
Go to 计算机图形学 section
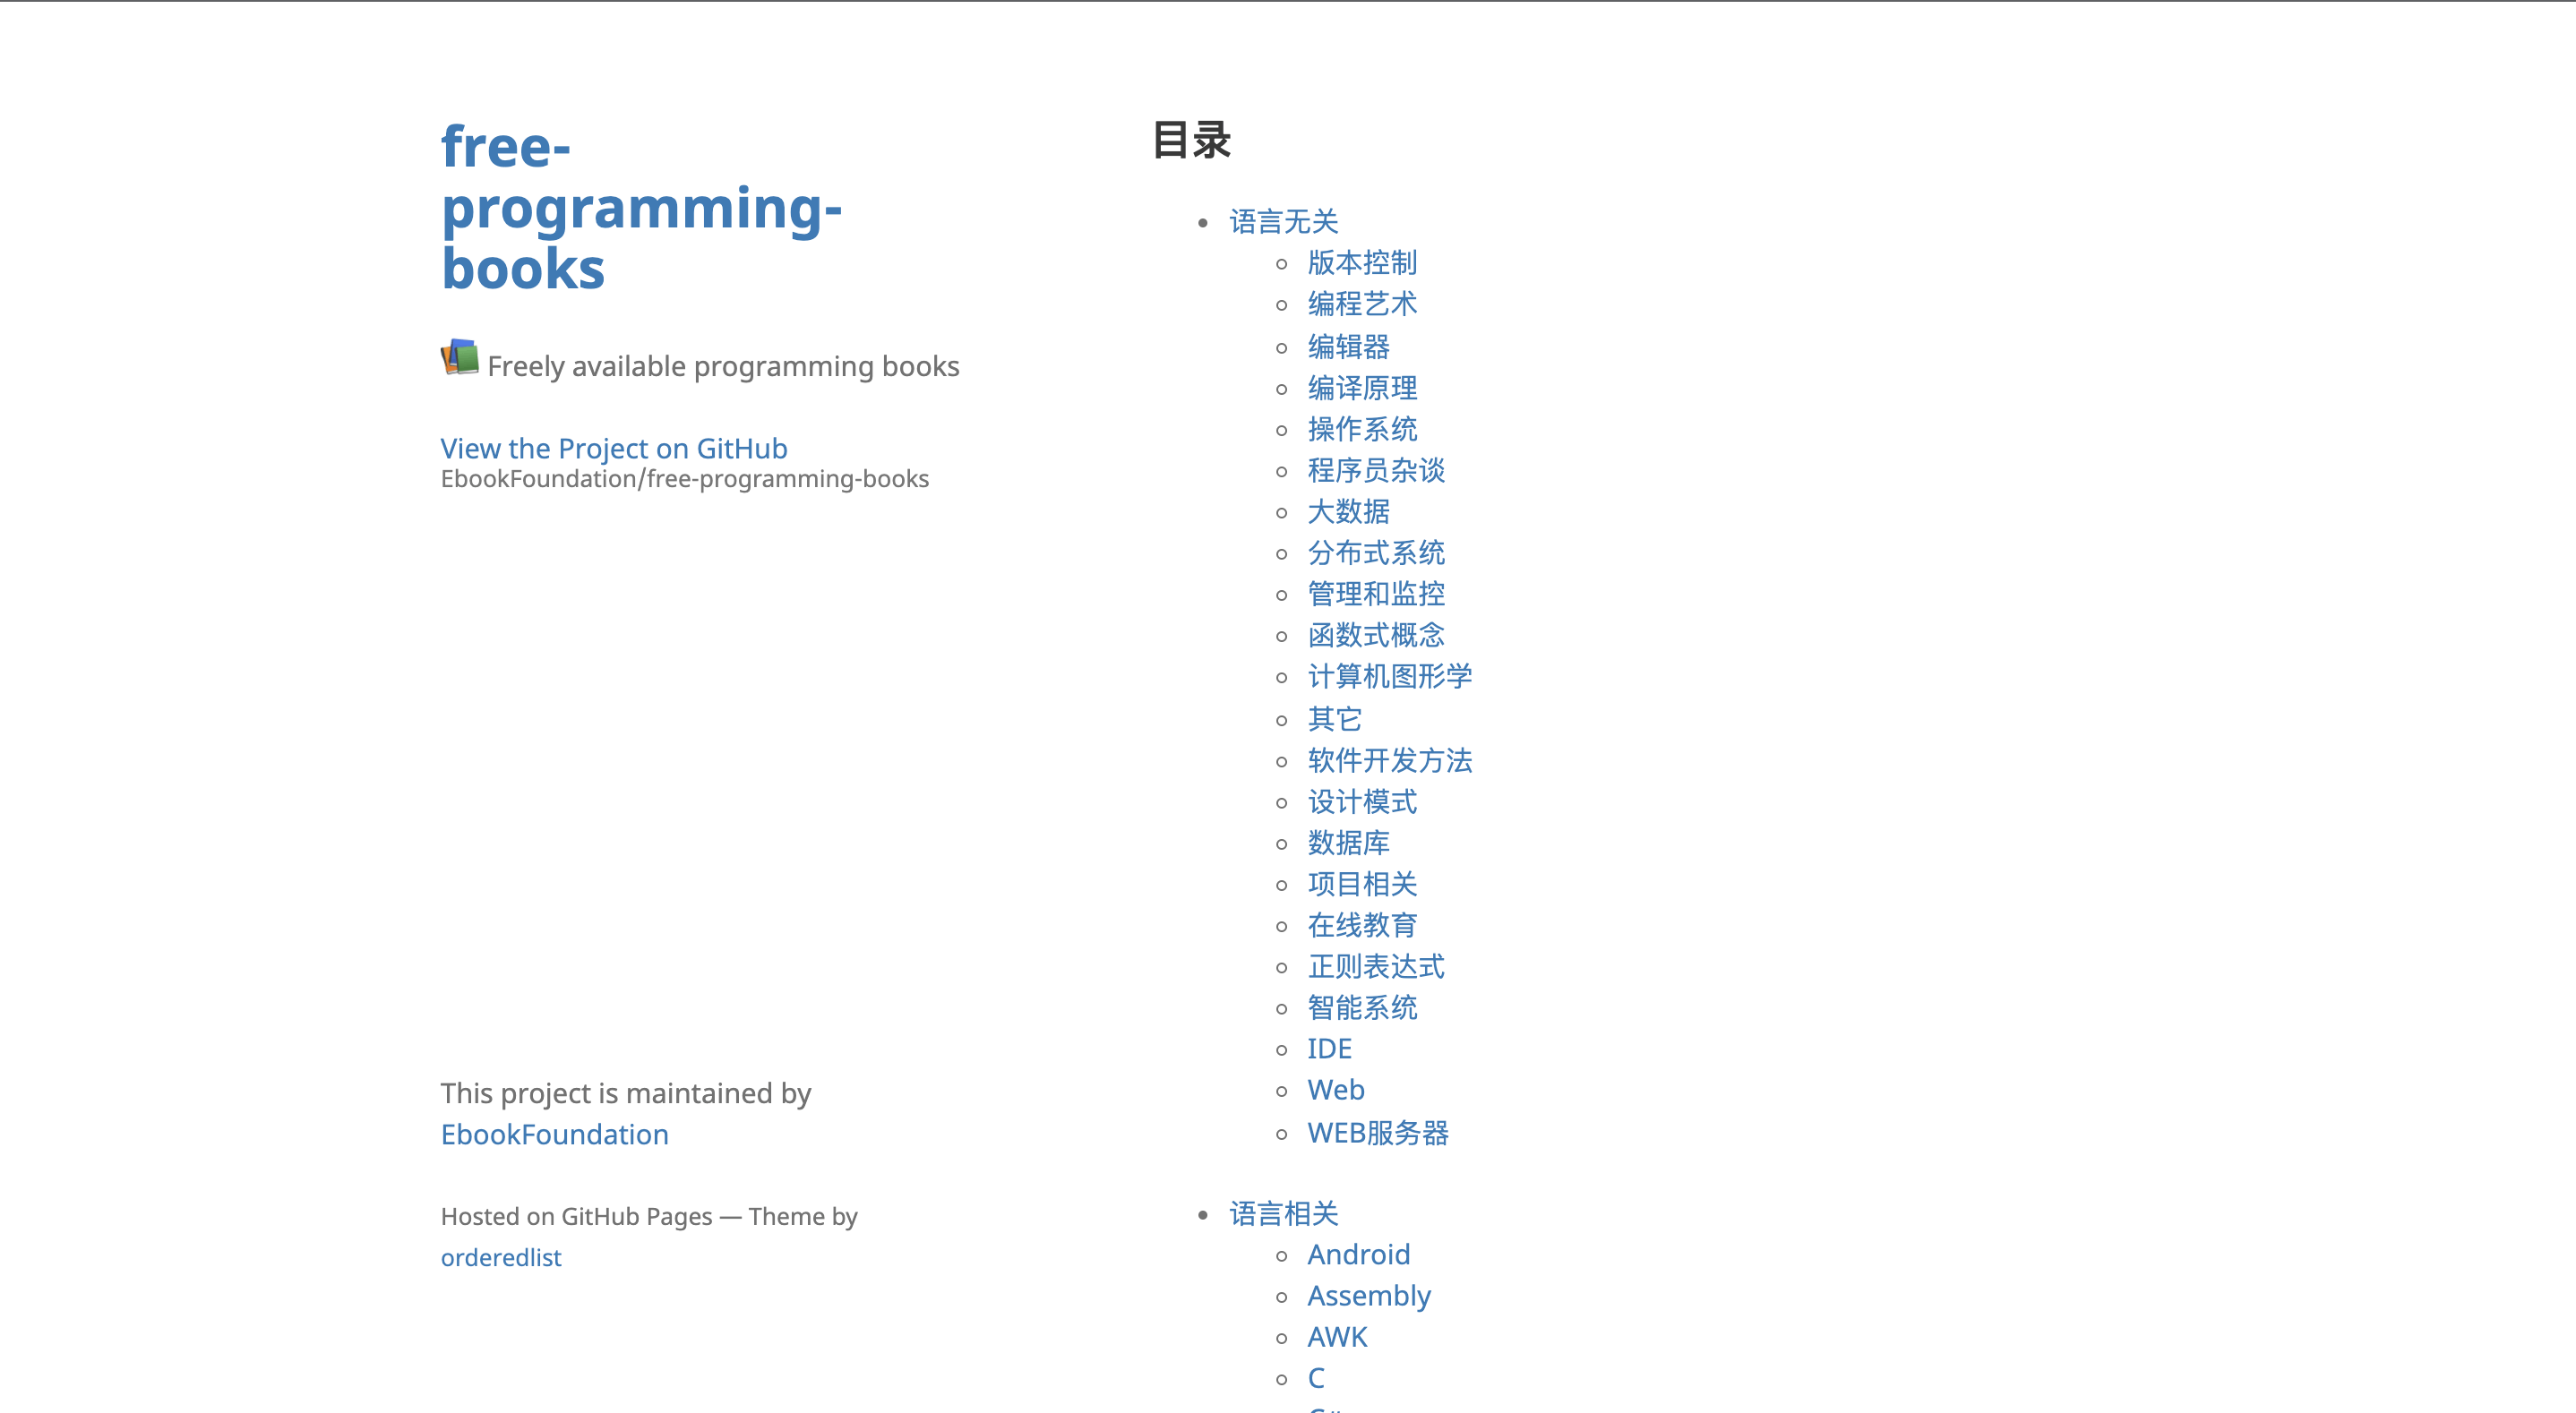pyautogui.click(x=1389, y=677)
